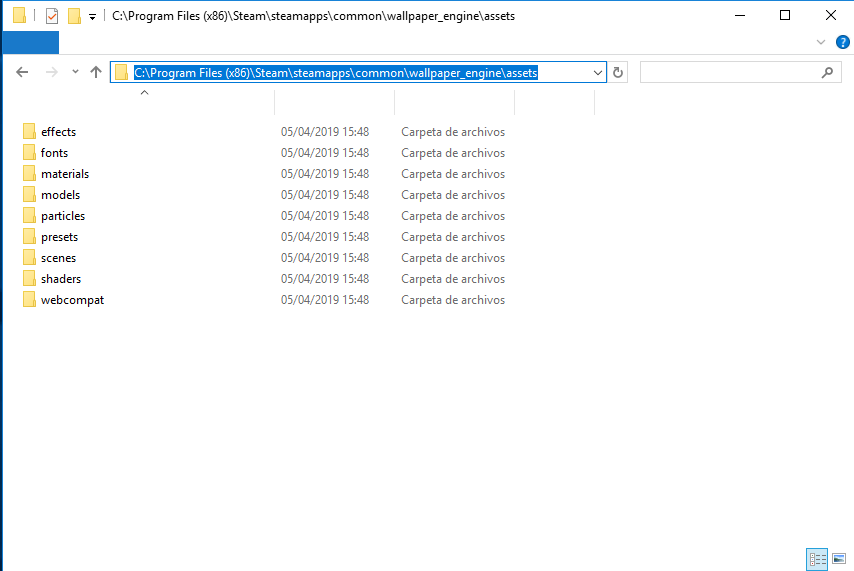Click the 'particles' folder name
This screenshot has height=571, width=854.
coord(63,216)
